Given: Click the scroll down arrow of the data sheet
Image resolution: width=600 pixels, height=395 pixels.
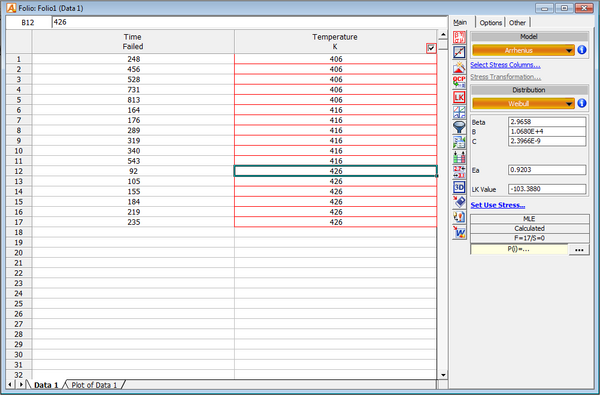Looking at the screenshot, I should 443,375.
